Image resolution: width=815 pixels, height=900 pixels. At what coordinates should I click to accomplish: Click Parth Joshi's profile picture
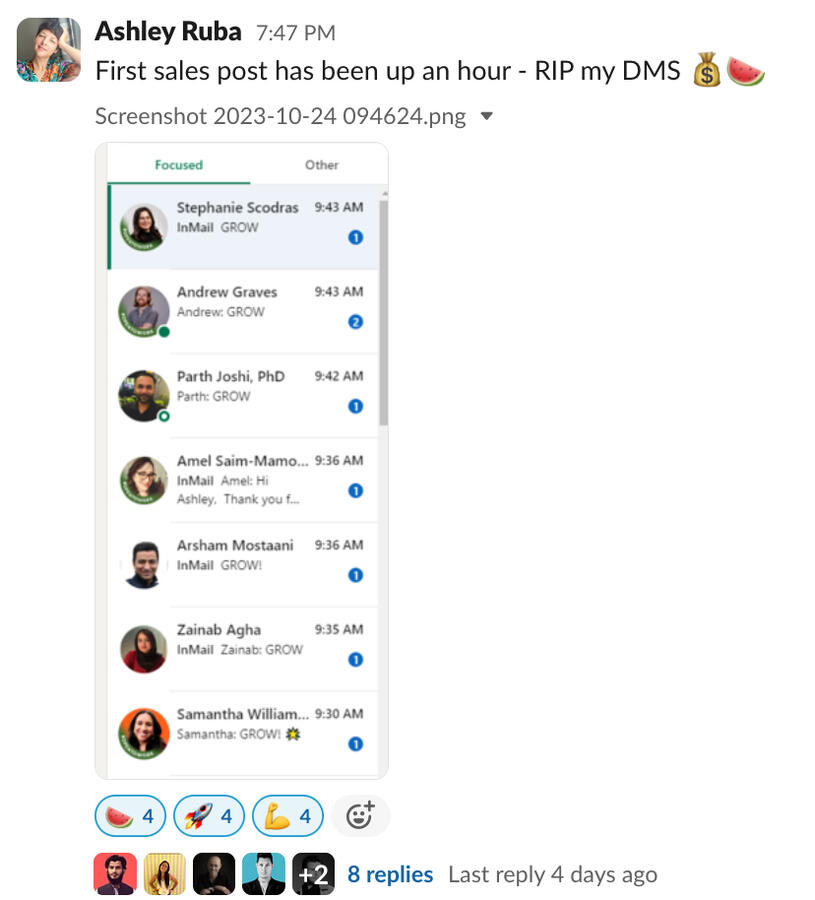[143, 395]
